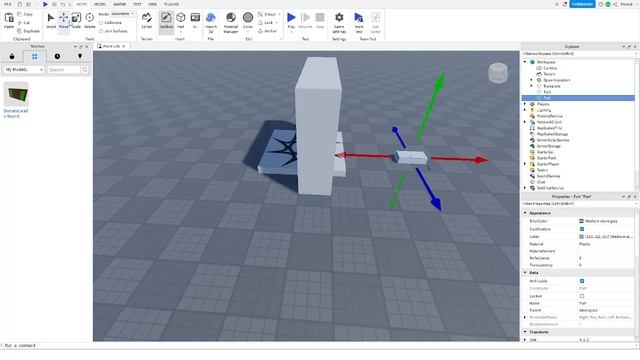Open the PLUGINS ribbon tab

(x=171, y=4)
